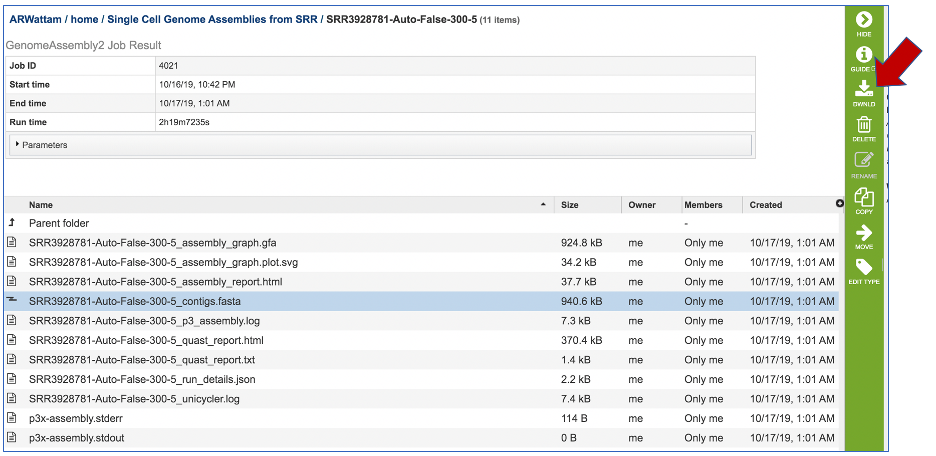This screenshot has width=936, height=456.
Task: Go to home breadcrumb link
Action: 85,20
